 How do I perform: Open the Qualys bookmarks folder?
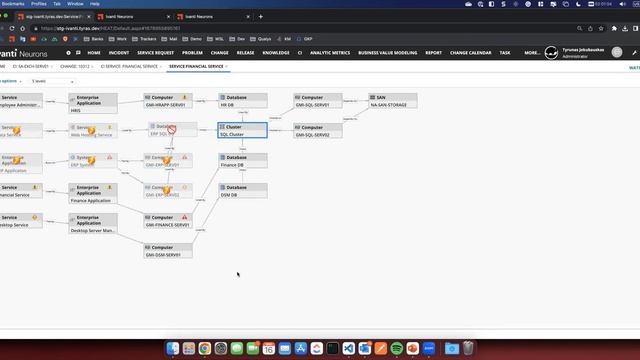point(260,39)
